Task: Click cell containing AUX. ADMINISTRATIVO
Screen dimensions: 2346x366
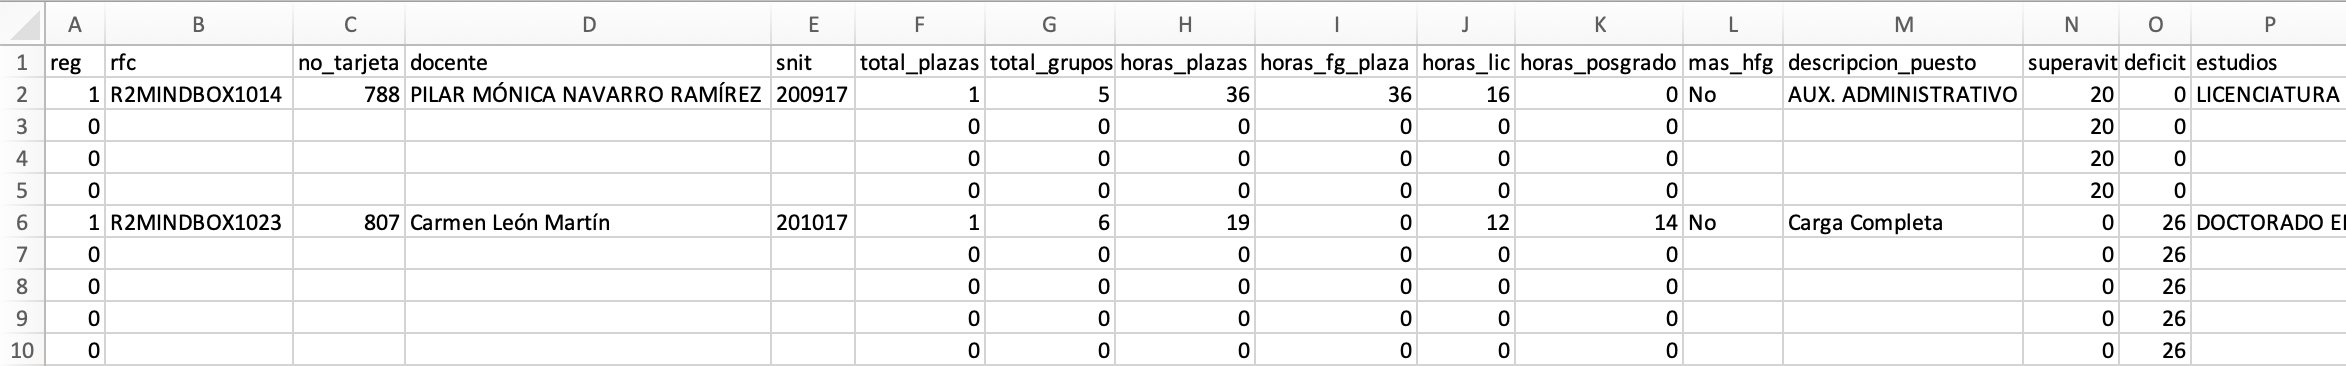Action: click(x=1903, y=94)
